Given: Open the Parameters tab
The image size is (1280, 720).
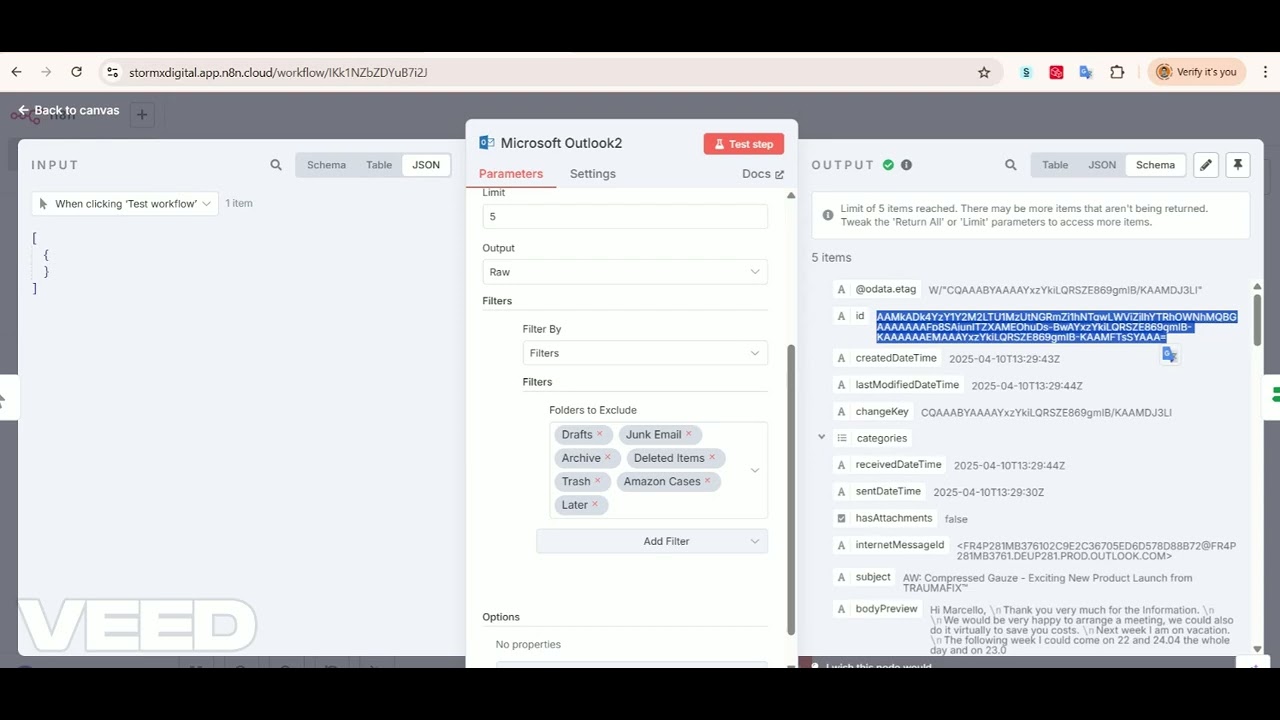Looking at the screenshot, I should (x=511, y=174).
